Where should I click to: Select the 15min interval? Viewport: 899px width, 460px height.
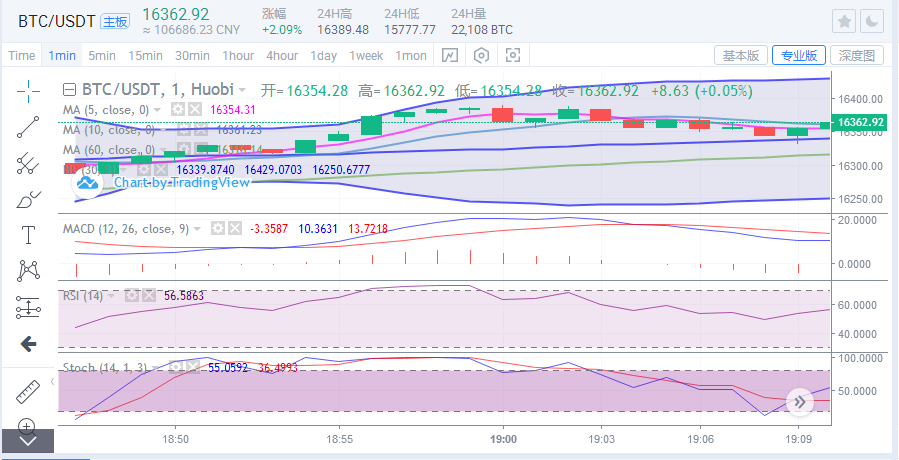click(x=145, y=56)
